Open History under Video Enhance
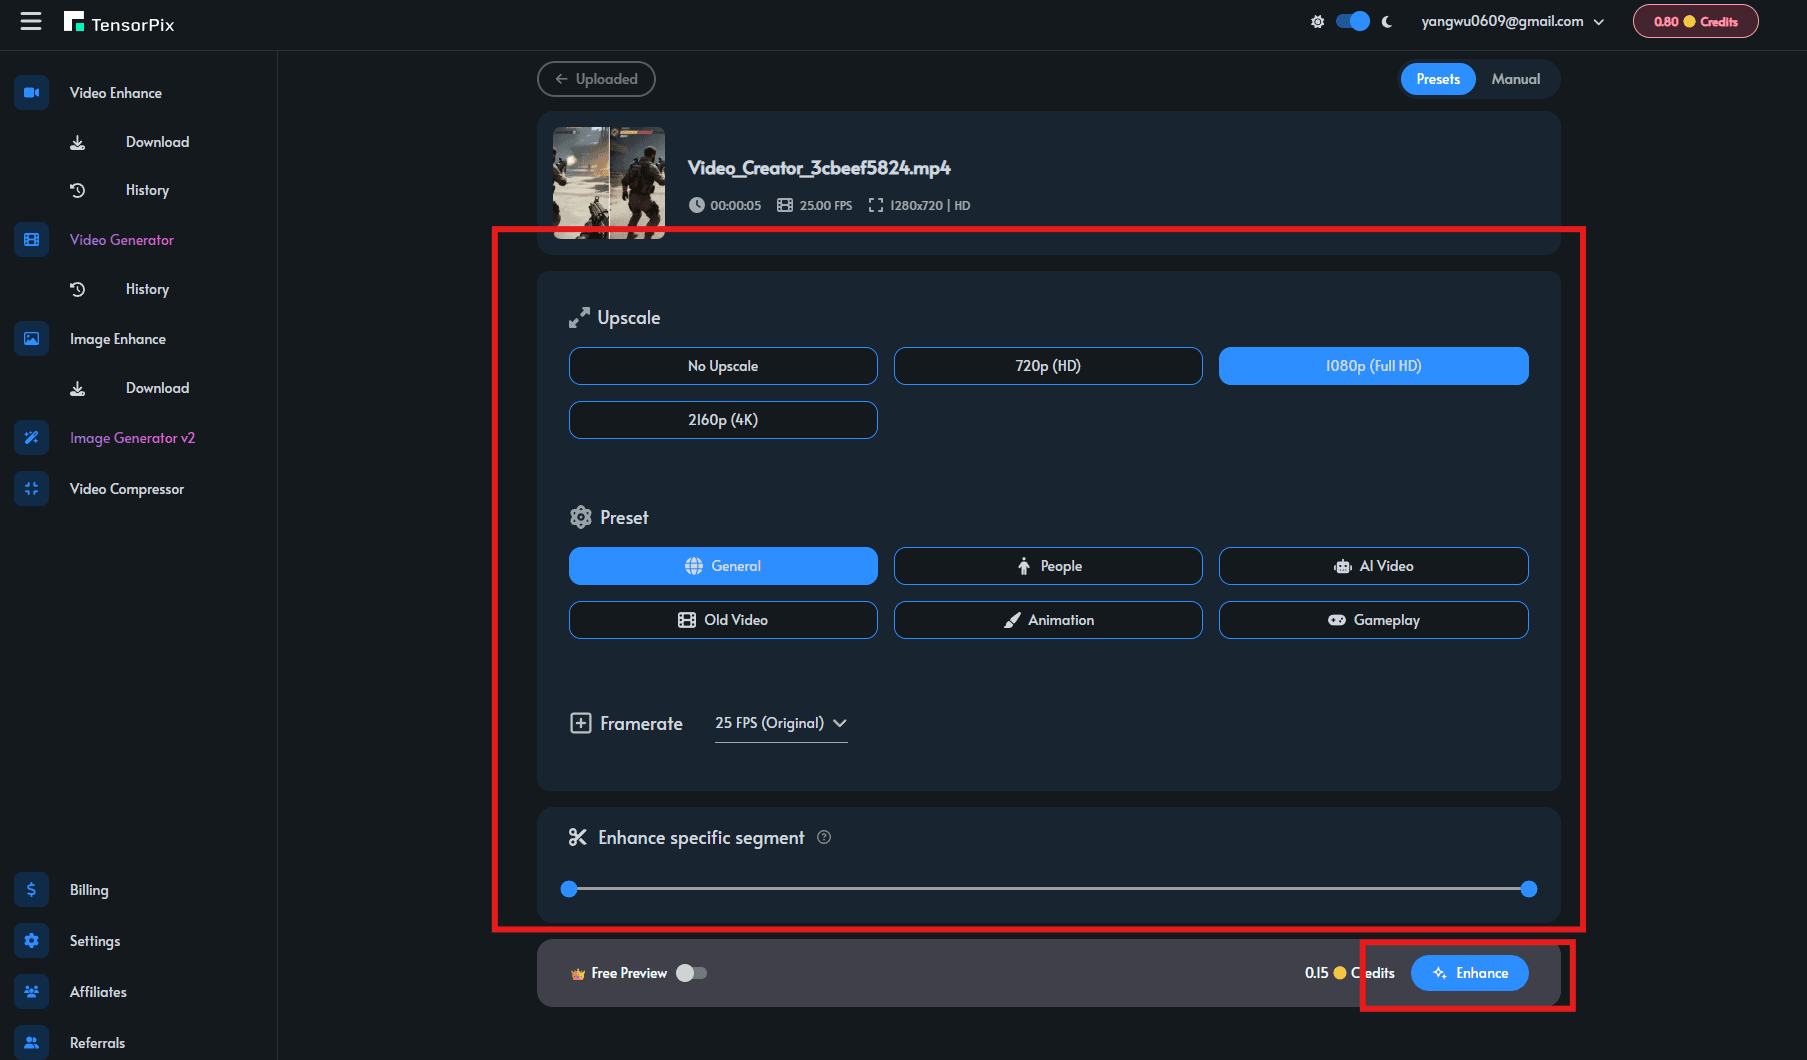 click(147, 190)
